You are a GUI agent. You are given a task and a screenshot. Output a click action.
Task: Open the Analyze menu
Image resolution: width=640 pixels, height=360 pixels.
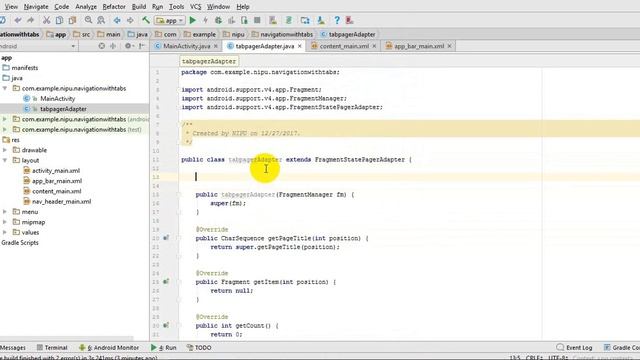86,7
